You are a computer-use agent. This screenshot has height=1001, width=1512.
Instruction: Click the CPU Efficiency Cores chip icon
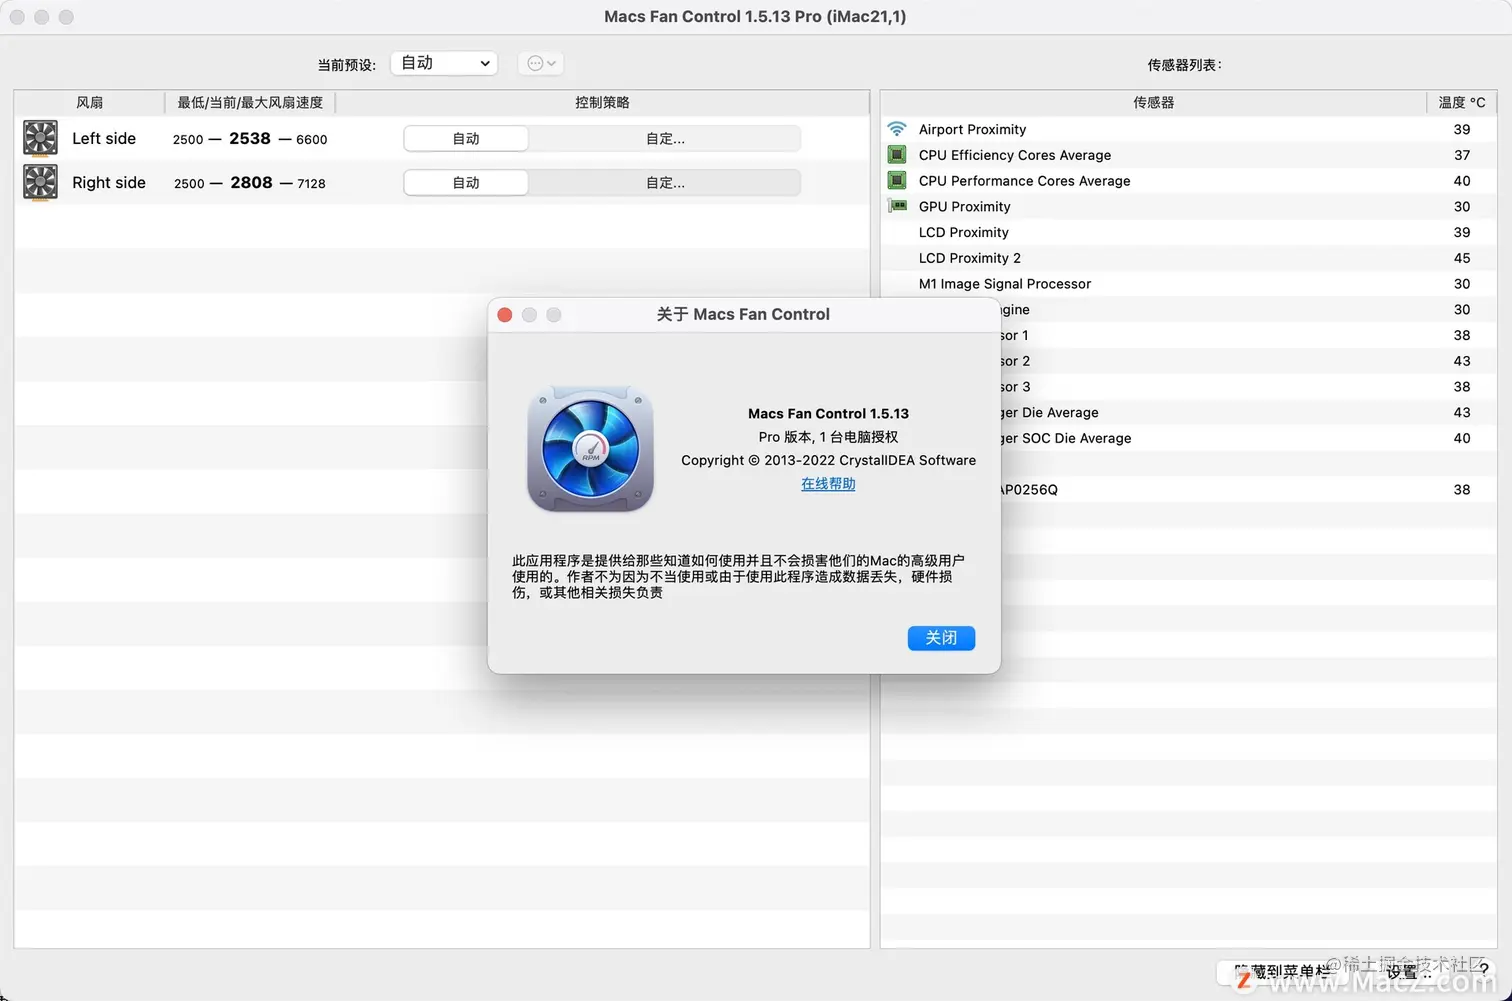coord(897,155)
